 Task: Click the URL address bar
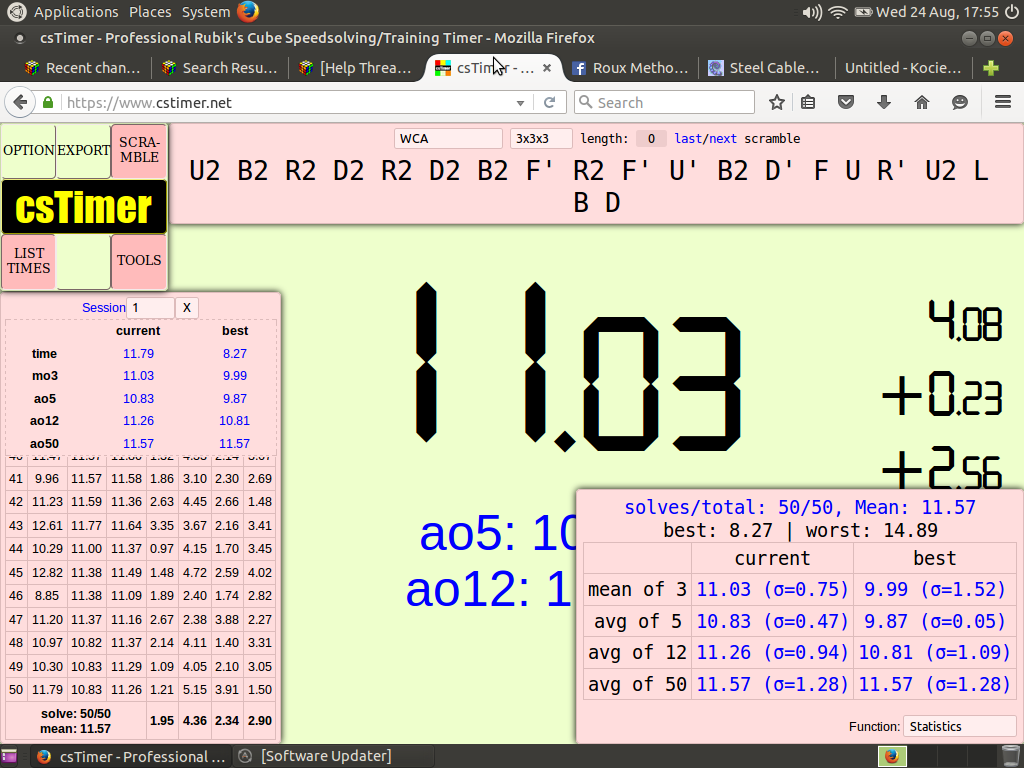287,103
